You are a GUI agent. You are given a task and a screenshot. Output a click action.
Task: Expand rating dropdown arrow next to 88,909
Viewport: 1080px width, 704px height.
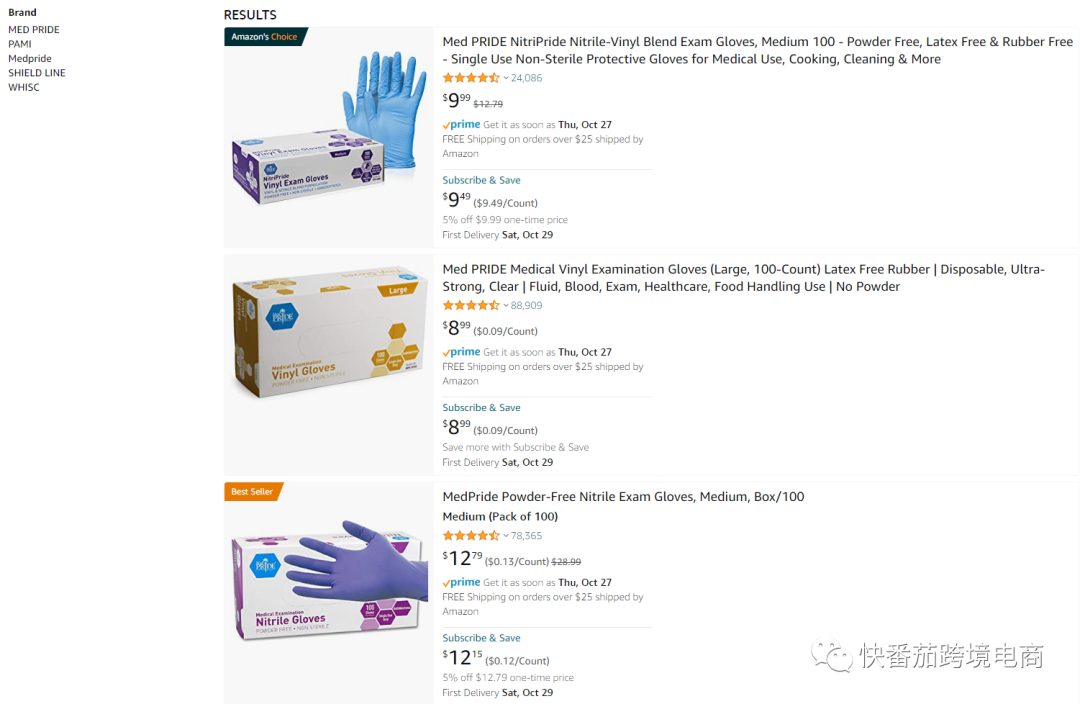(x=506, y=305)
